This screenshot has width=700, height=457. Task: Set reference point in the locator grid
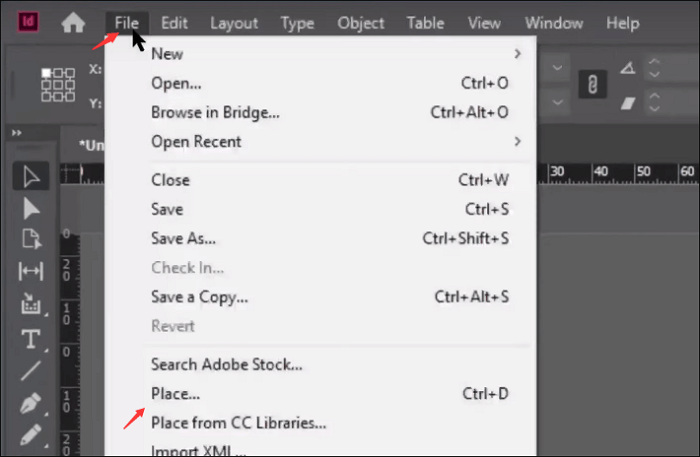[x=58, y=84]
